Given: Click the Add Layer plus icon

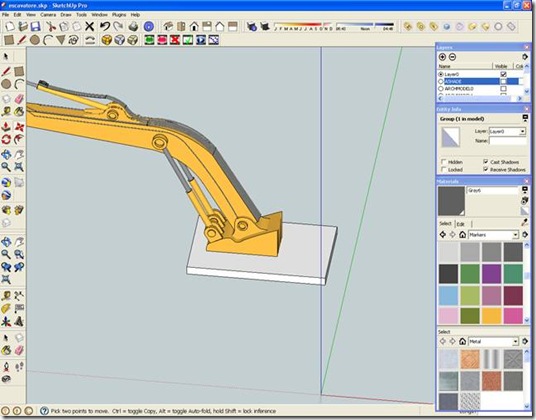Looking at the screenshot, I should pos(442,57).
